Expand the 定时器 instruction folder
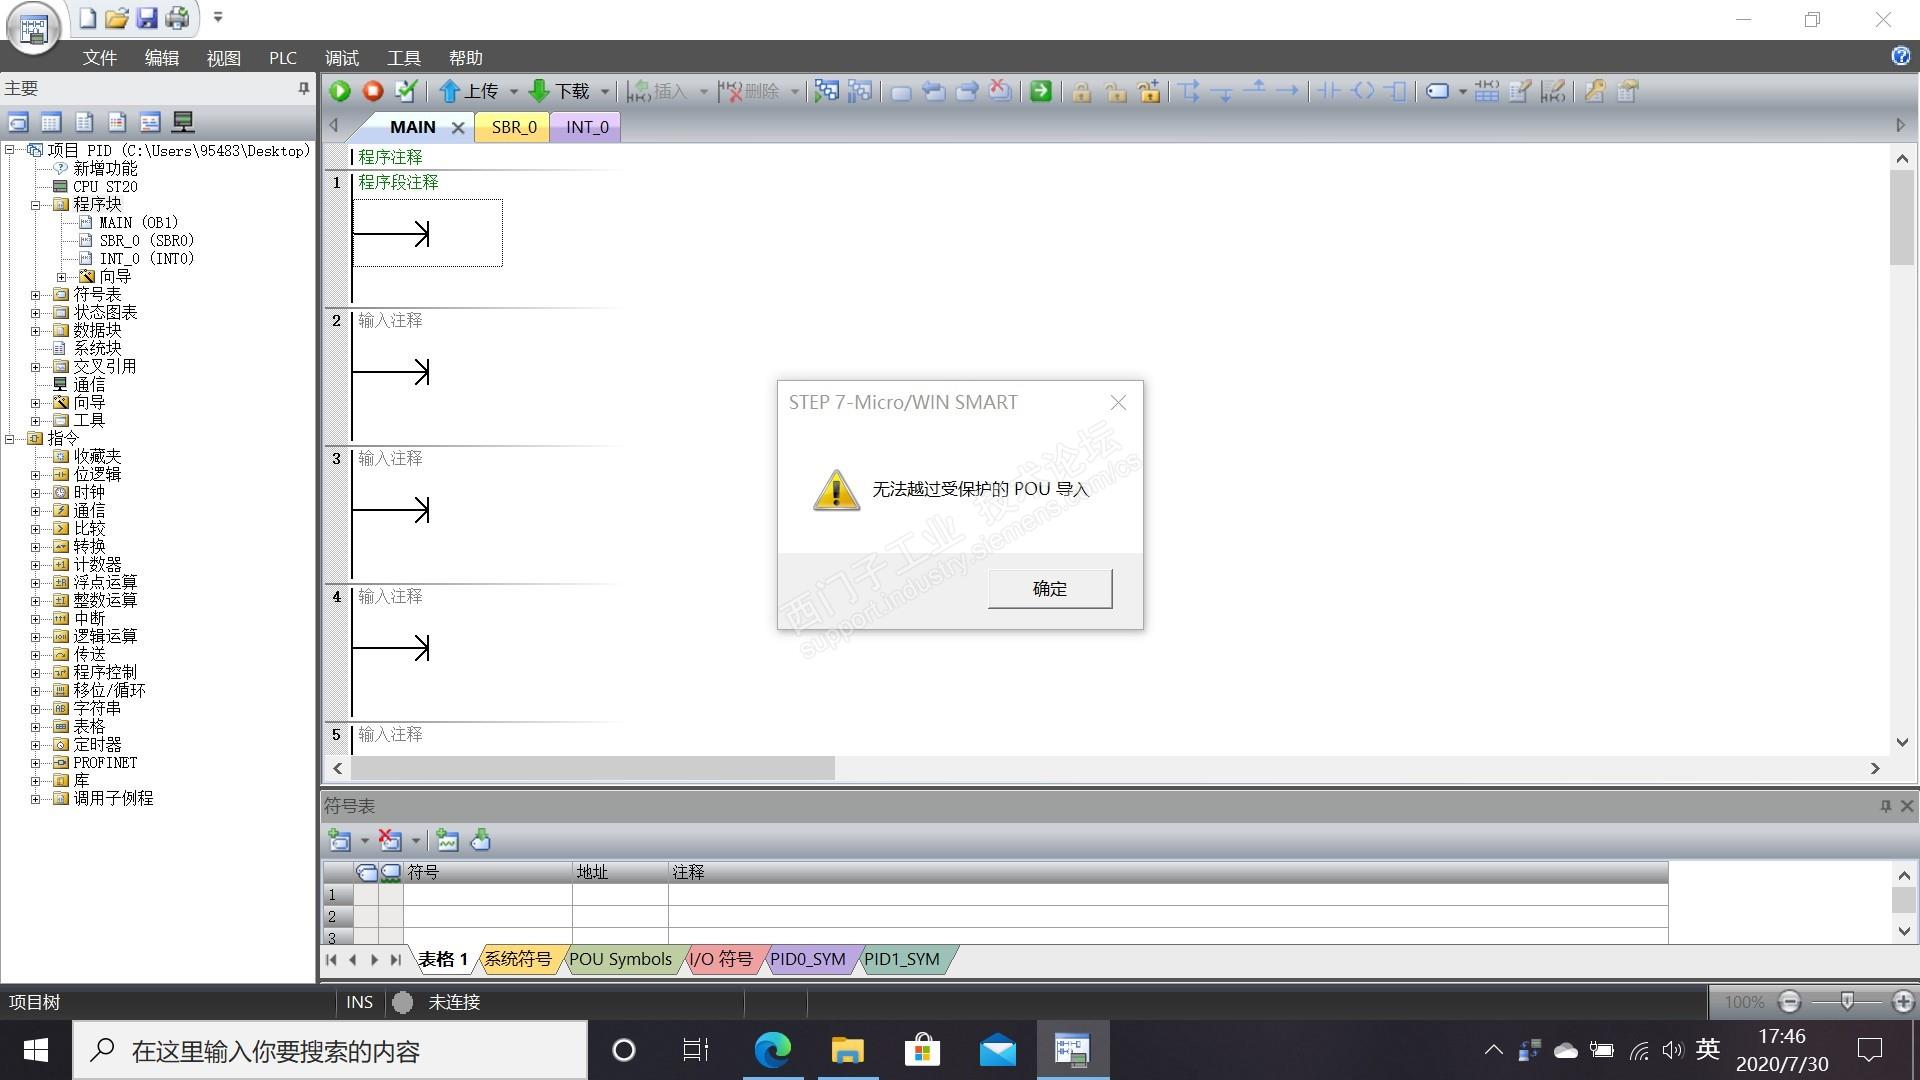The height and width of the screenshot is (1080, 1920). tap(36, 745)
